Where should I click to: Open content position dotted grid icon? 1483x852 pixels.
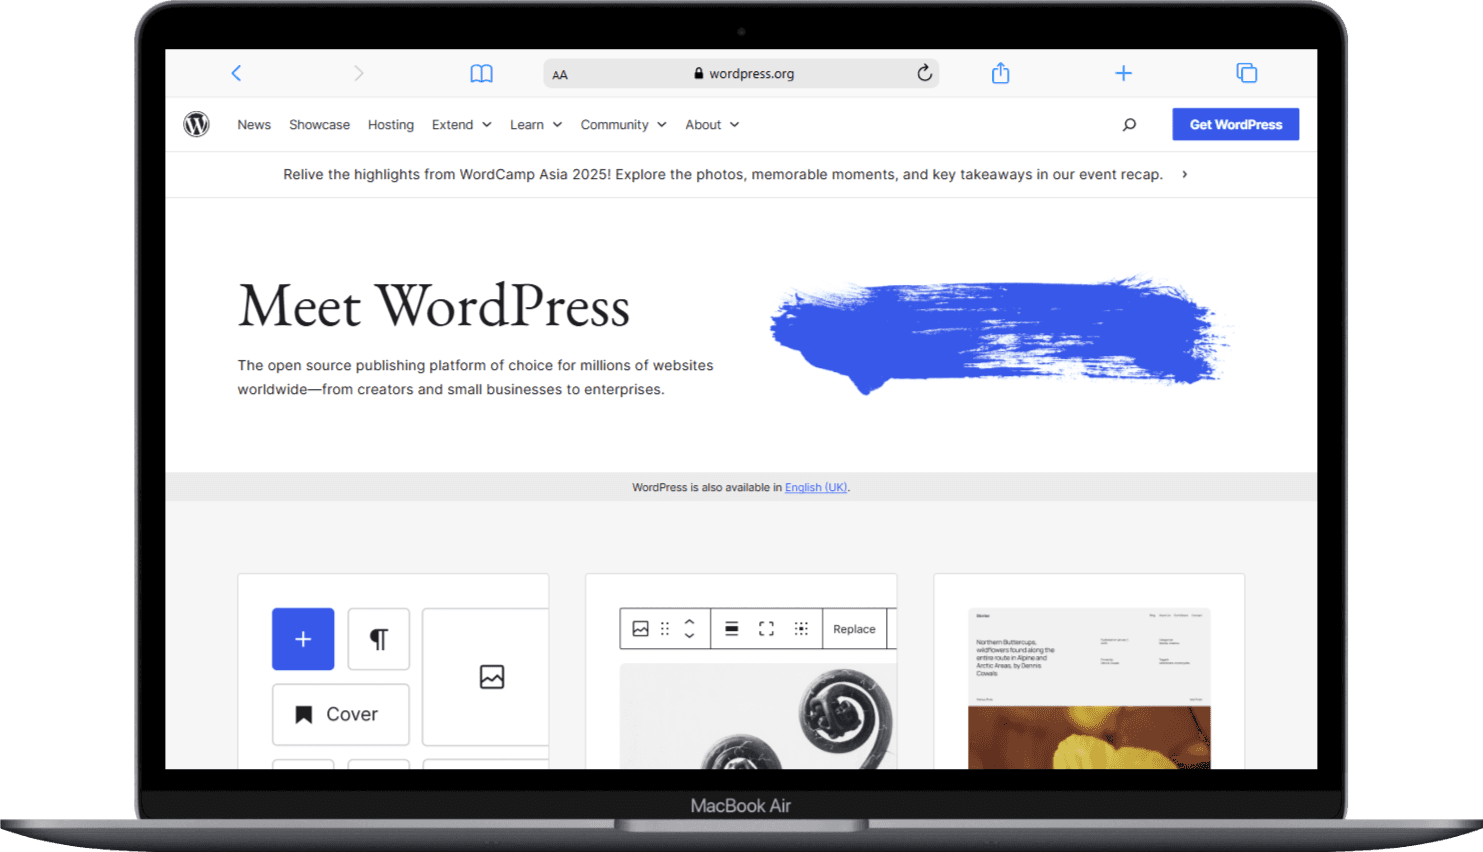tap(801, 629)
